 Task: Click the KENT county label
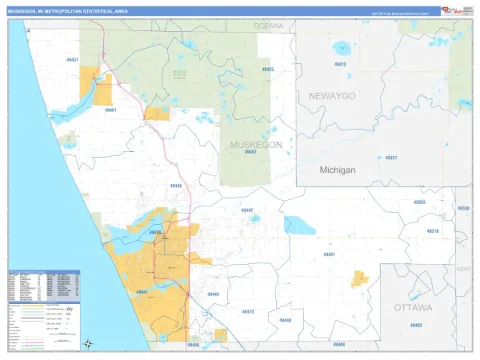[464, 269]
